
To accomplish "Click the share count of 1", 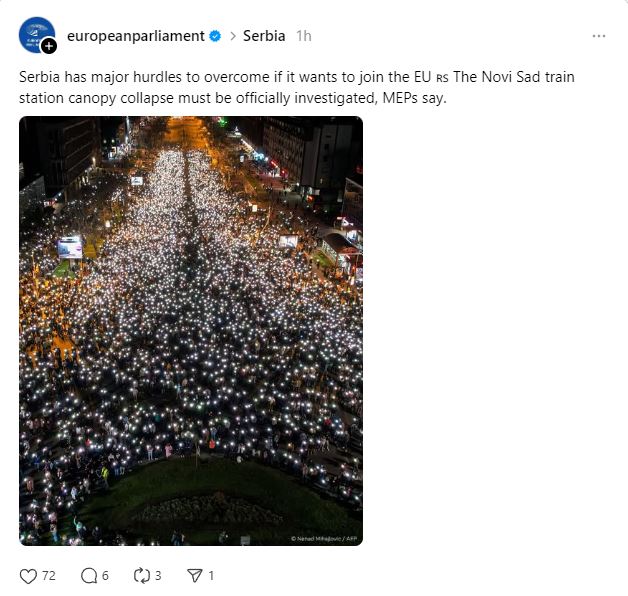I will tap(211, 576).
